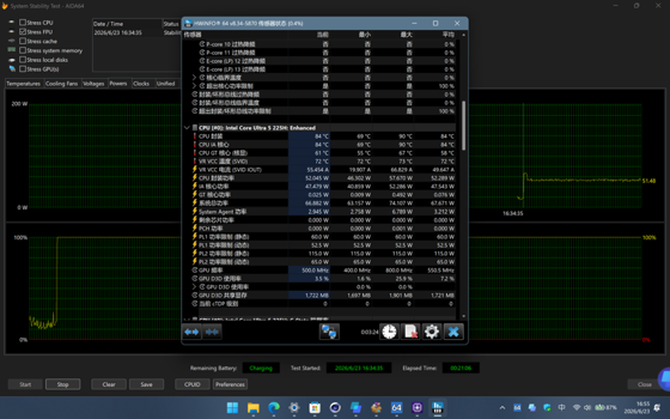
Task: Select the Powers tab
Action: click(118, 83)
